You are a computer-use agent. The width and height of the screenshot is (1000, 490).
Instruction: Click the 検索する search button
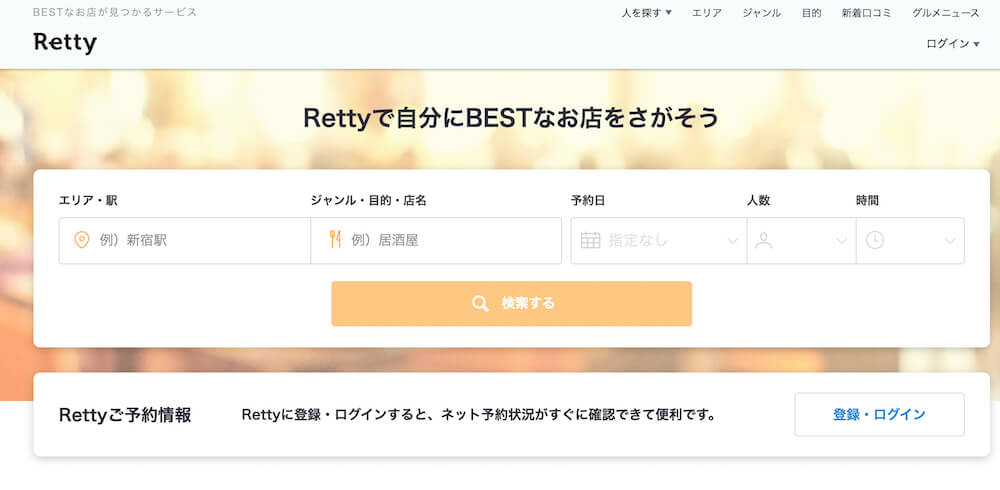click(511, 304)
